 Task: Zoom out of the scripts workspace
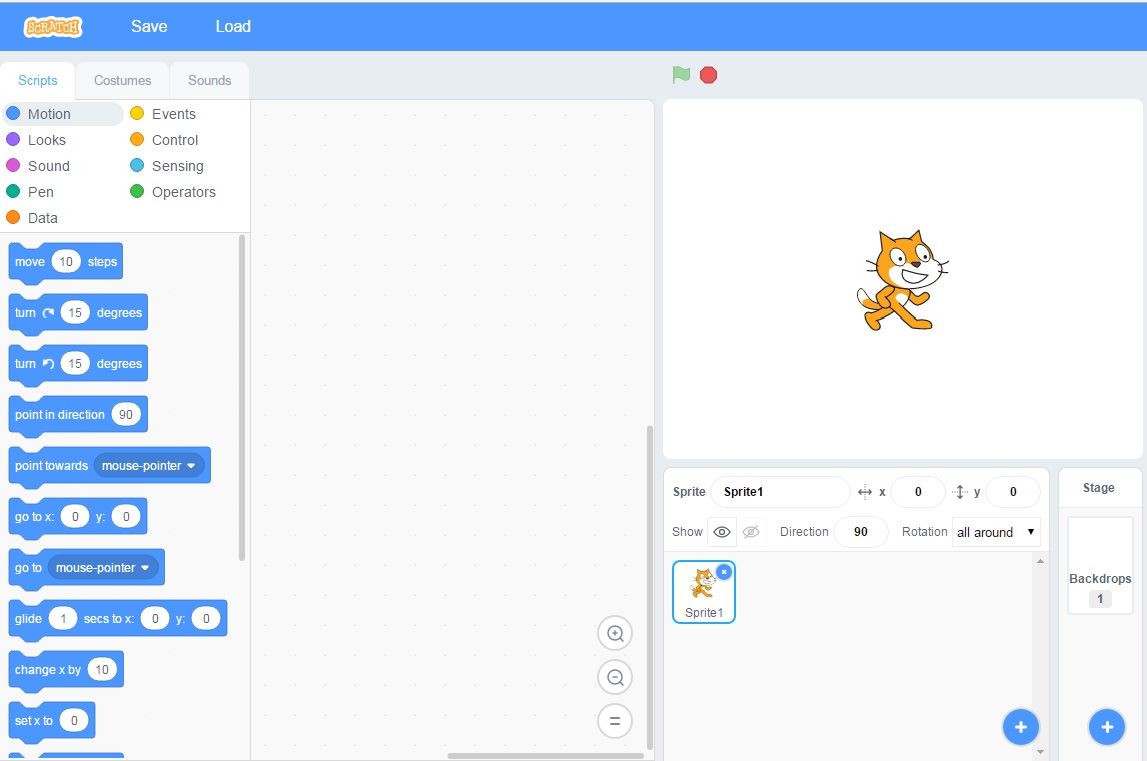coord(615,677)
